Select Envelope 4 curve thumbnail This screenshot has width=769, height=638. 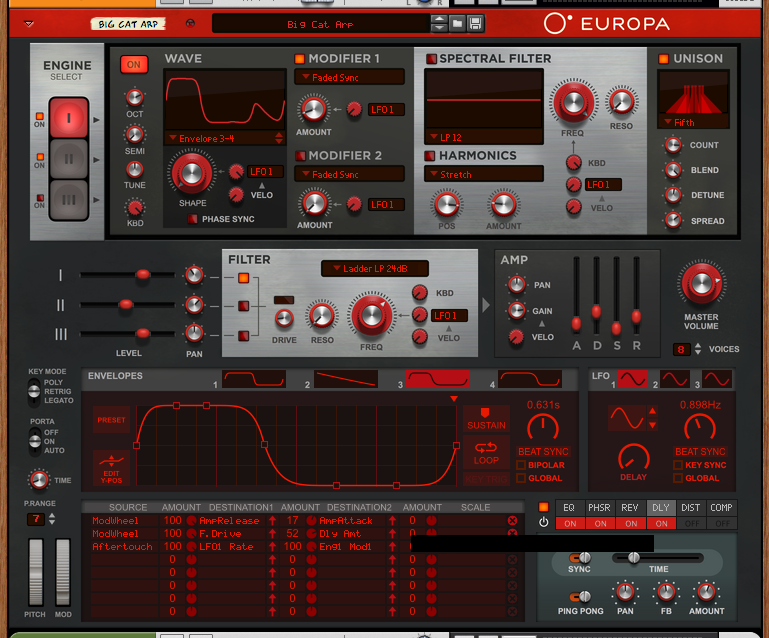coord(530,379)
